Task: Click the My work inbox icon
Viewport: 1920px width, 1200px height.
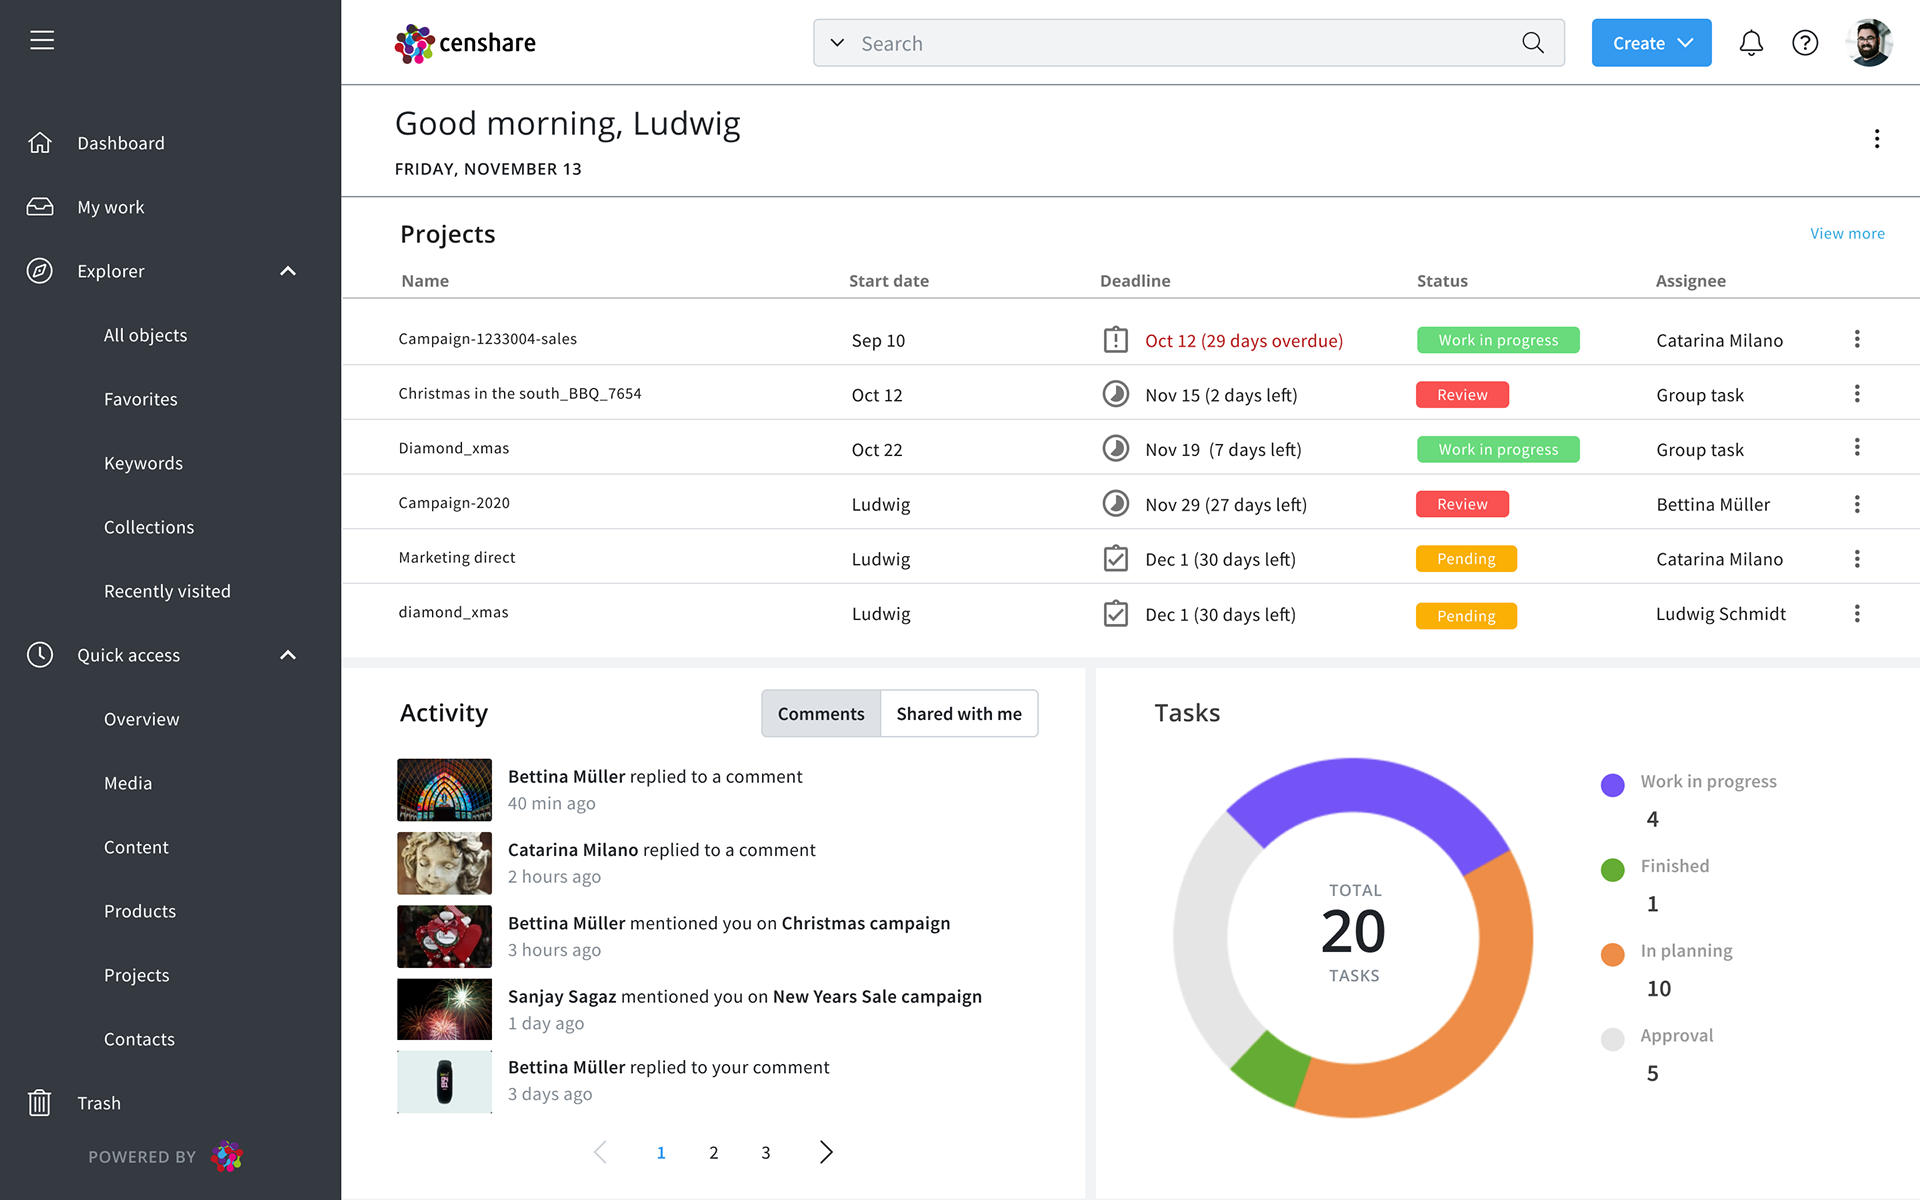Action: [40, 207]
